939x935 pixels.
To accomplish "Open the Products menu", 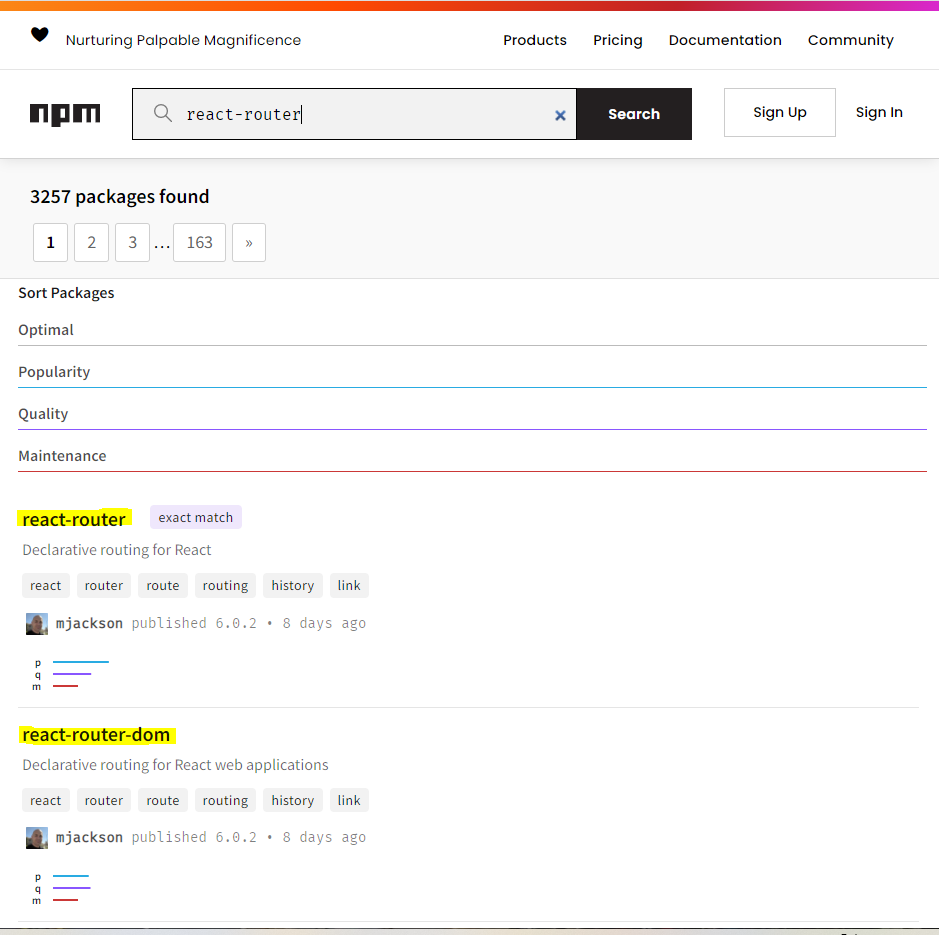I will pos(535,40).
